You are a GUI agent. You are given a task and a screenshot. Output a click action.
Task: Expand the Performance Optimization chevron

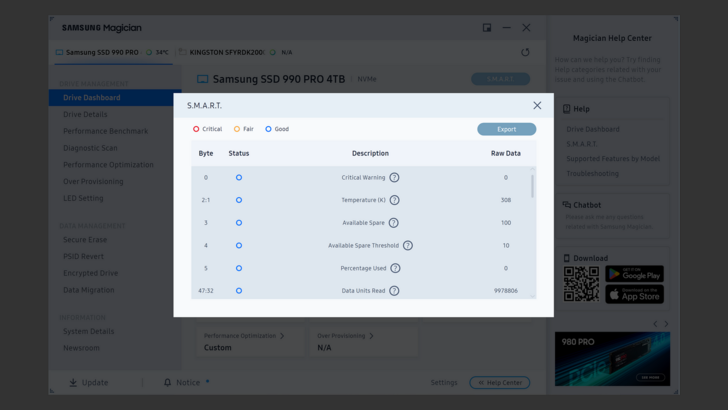click(x=281, y=336)
